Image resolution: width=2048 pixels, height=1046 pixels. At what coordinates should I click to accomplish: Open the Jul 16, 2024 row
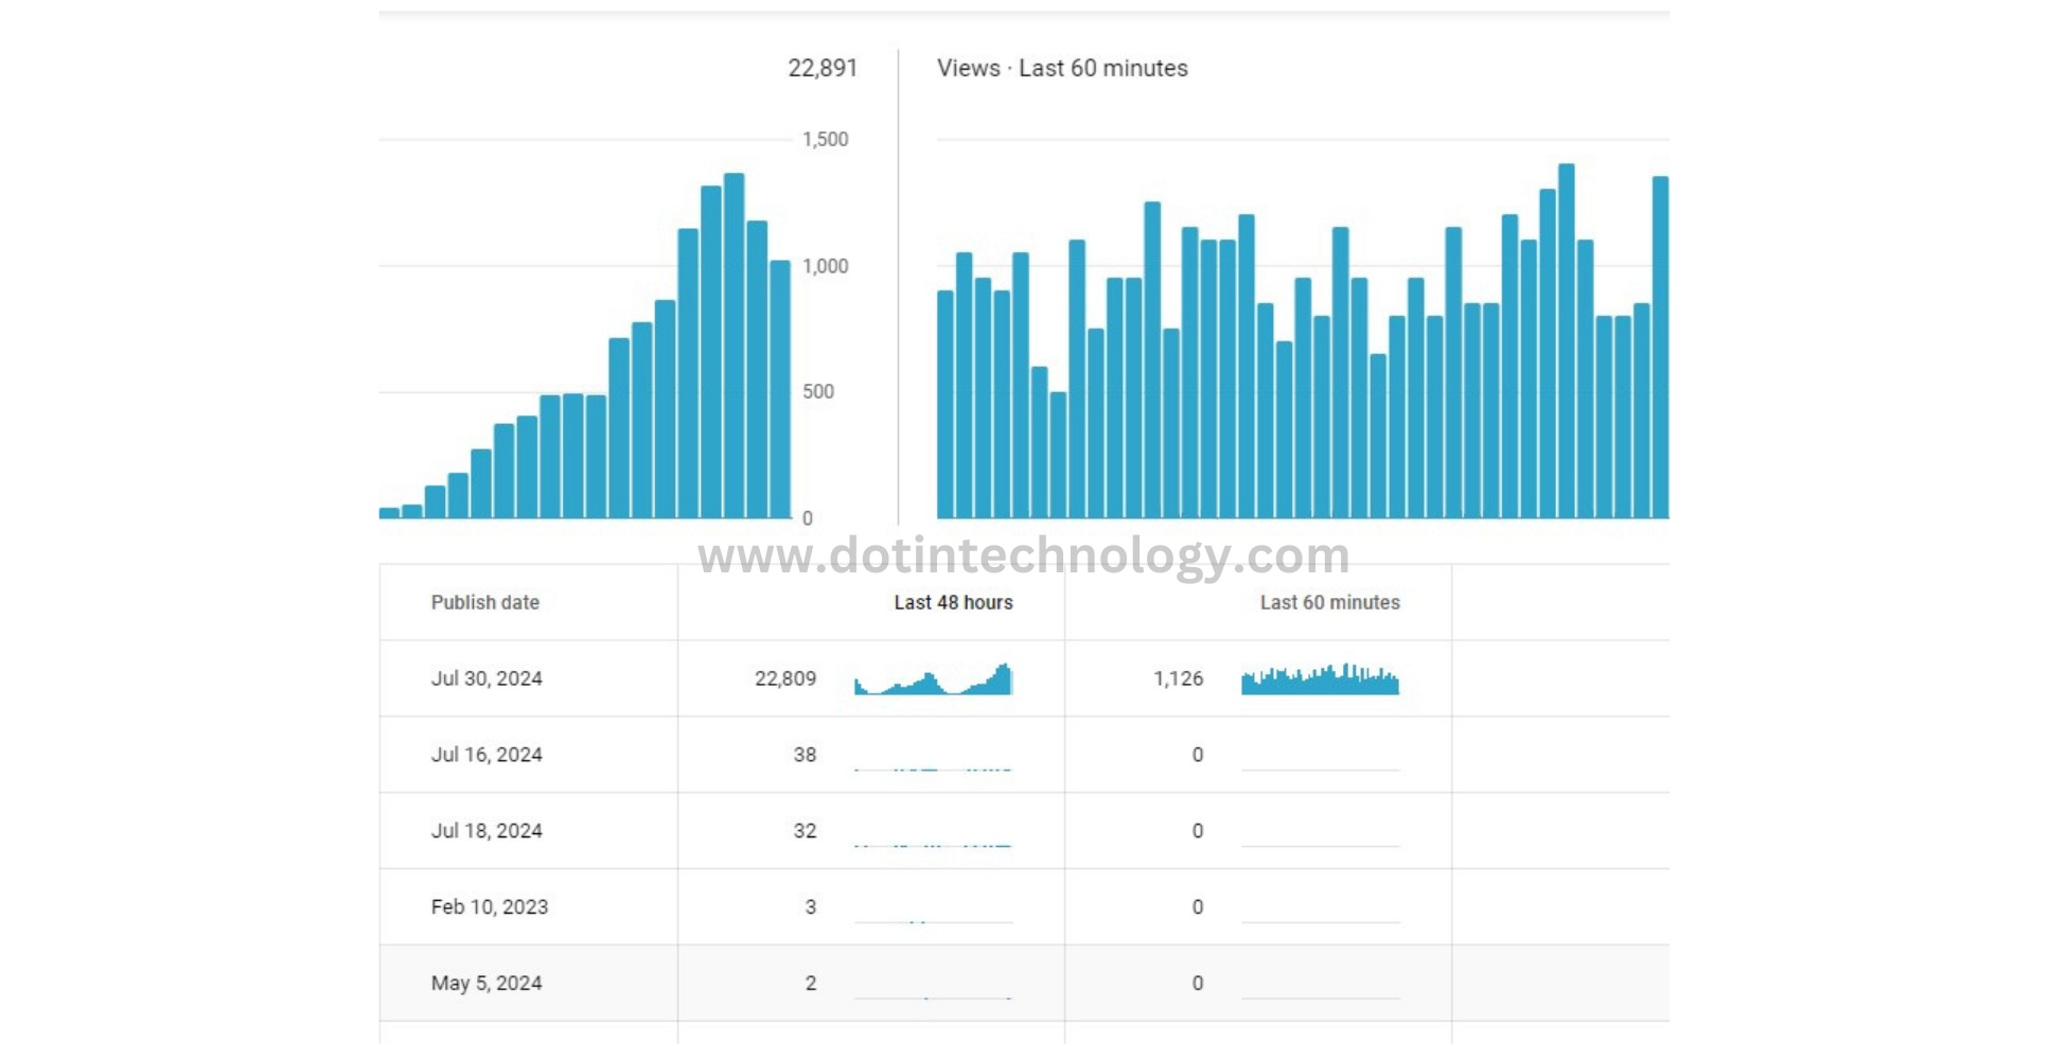click(x=1024, y=754)
